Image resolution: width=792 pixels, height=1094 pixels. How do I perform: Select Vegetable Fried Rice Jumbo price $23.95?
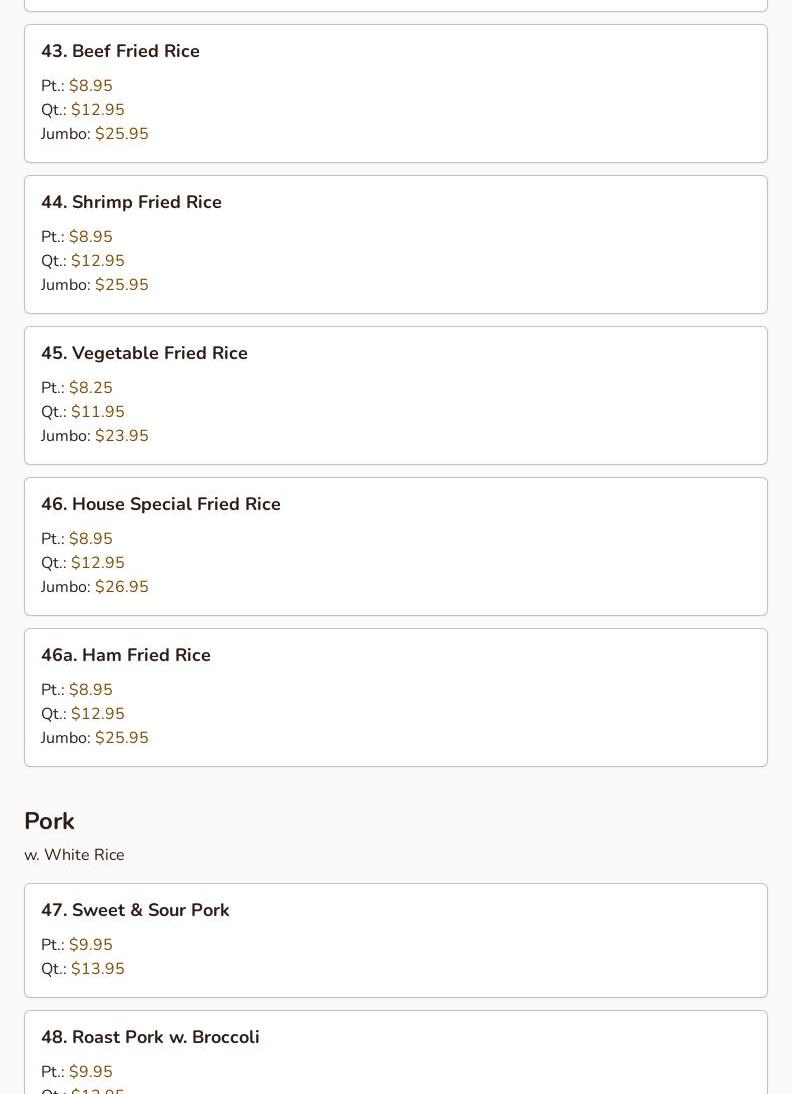121,436
